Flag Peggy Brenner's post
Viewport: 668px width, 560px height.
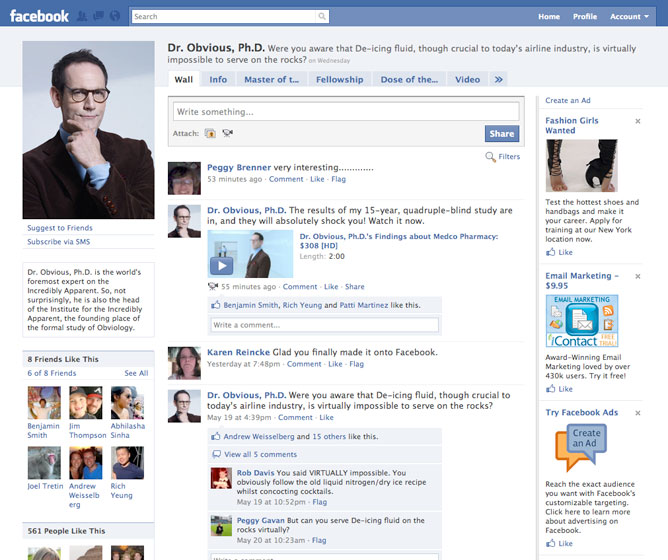339,179
